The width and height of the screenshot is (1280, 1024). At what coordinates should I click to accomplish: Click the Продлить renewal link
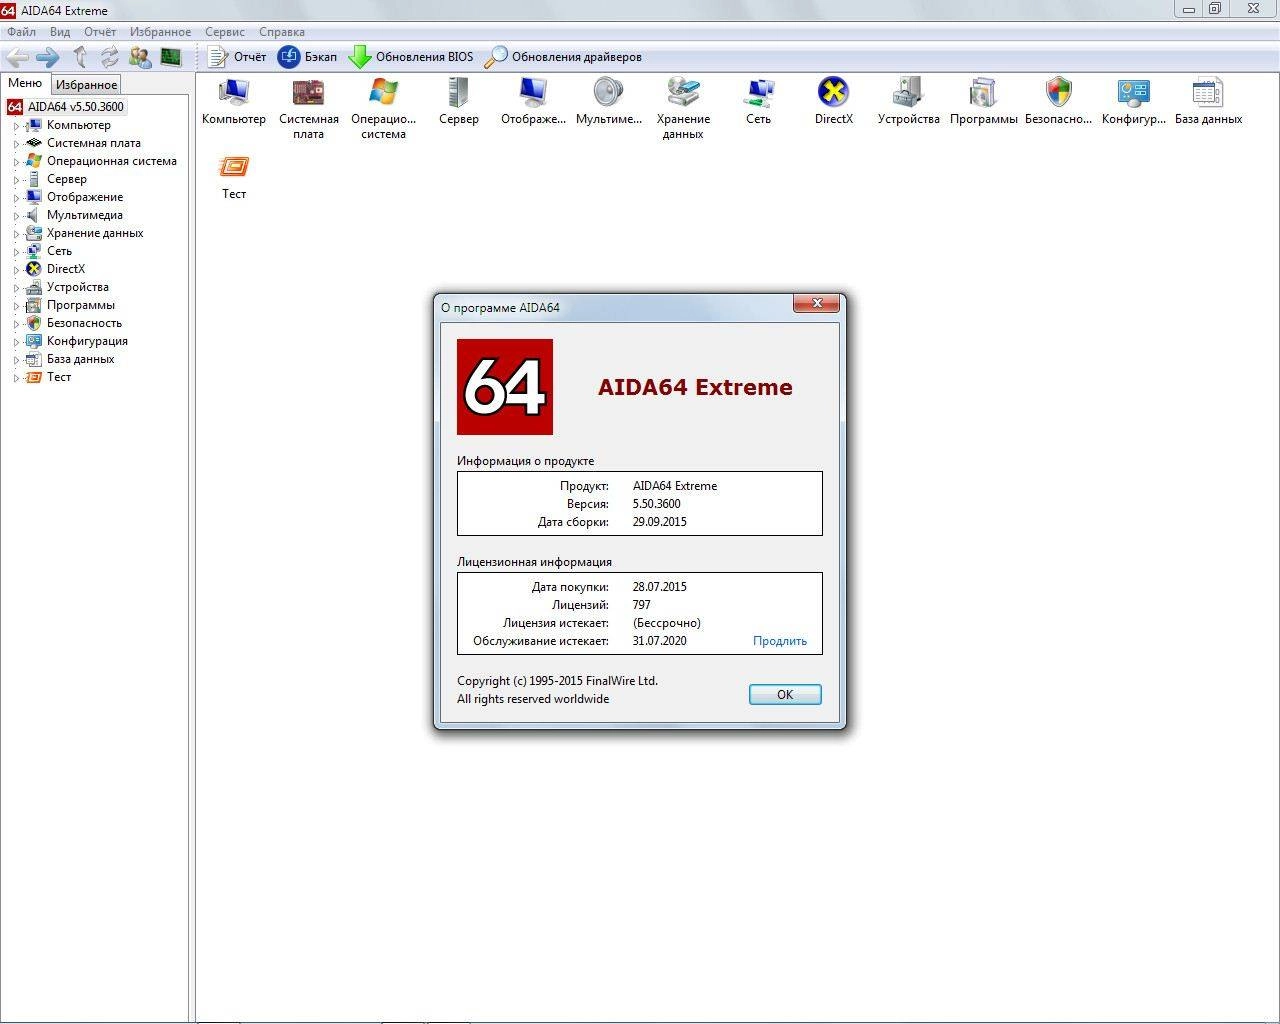click(780, 641)
